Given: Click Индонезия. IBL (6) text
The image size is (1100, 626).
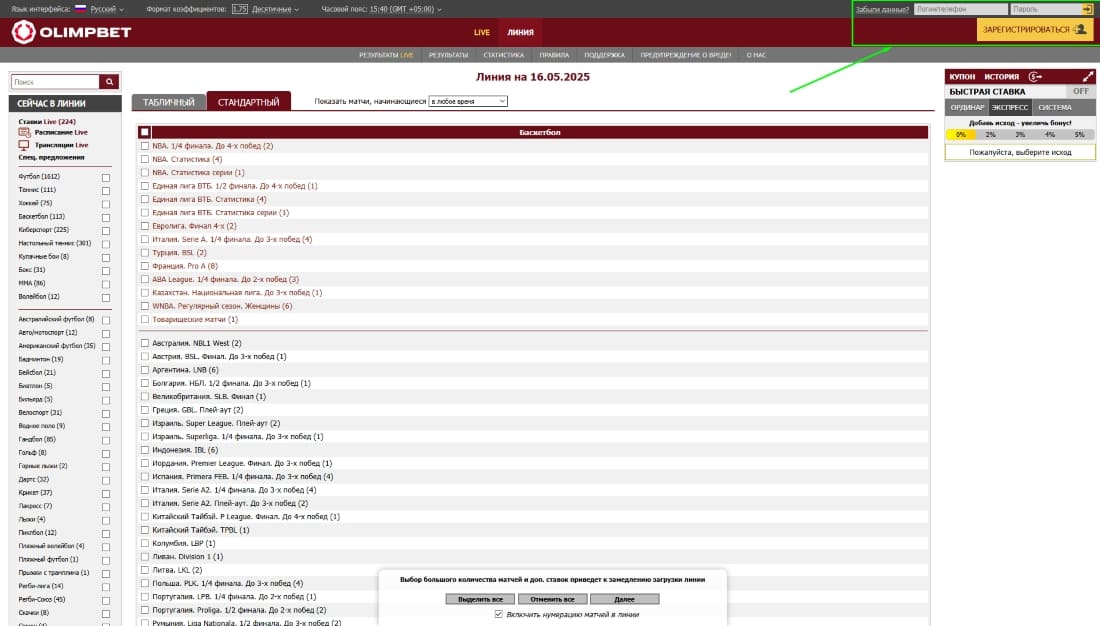Looking at the screenshot, I should coord(185,450).
